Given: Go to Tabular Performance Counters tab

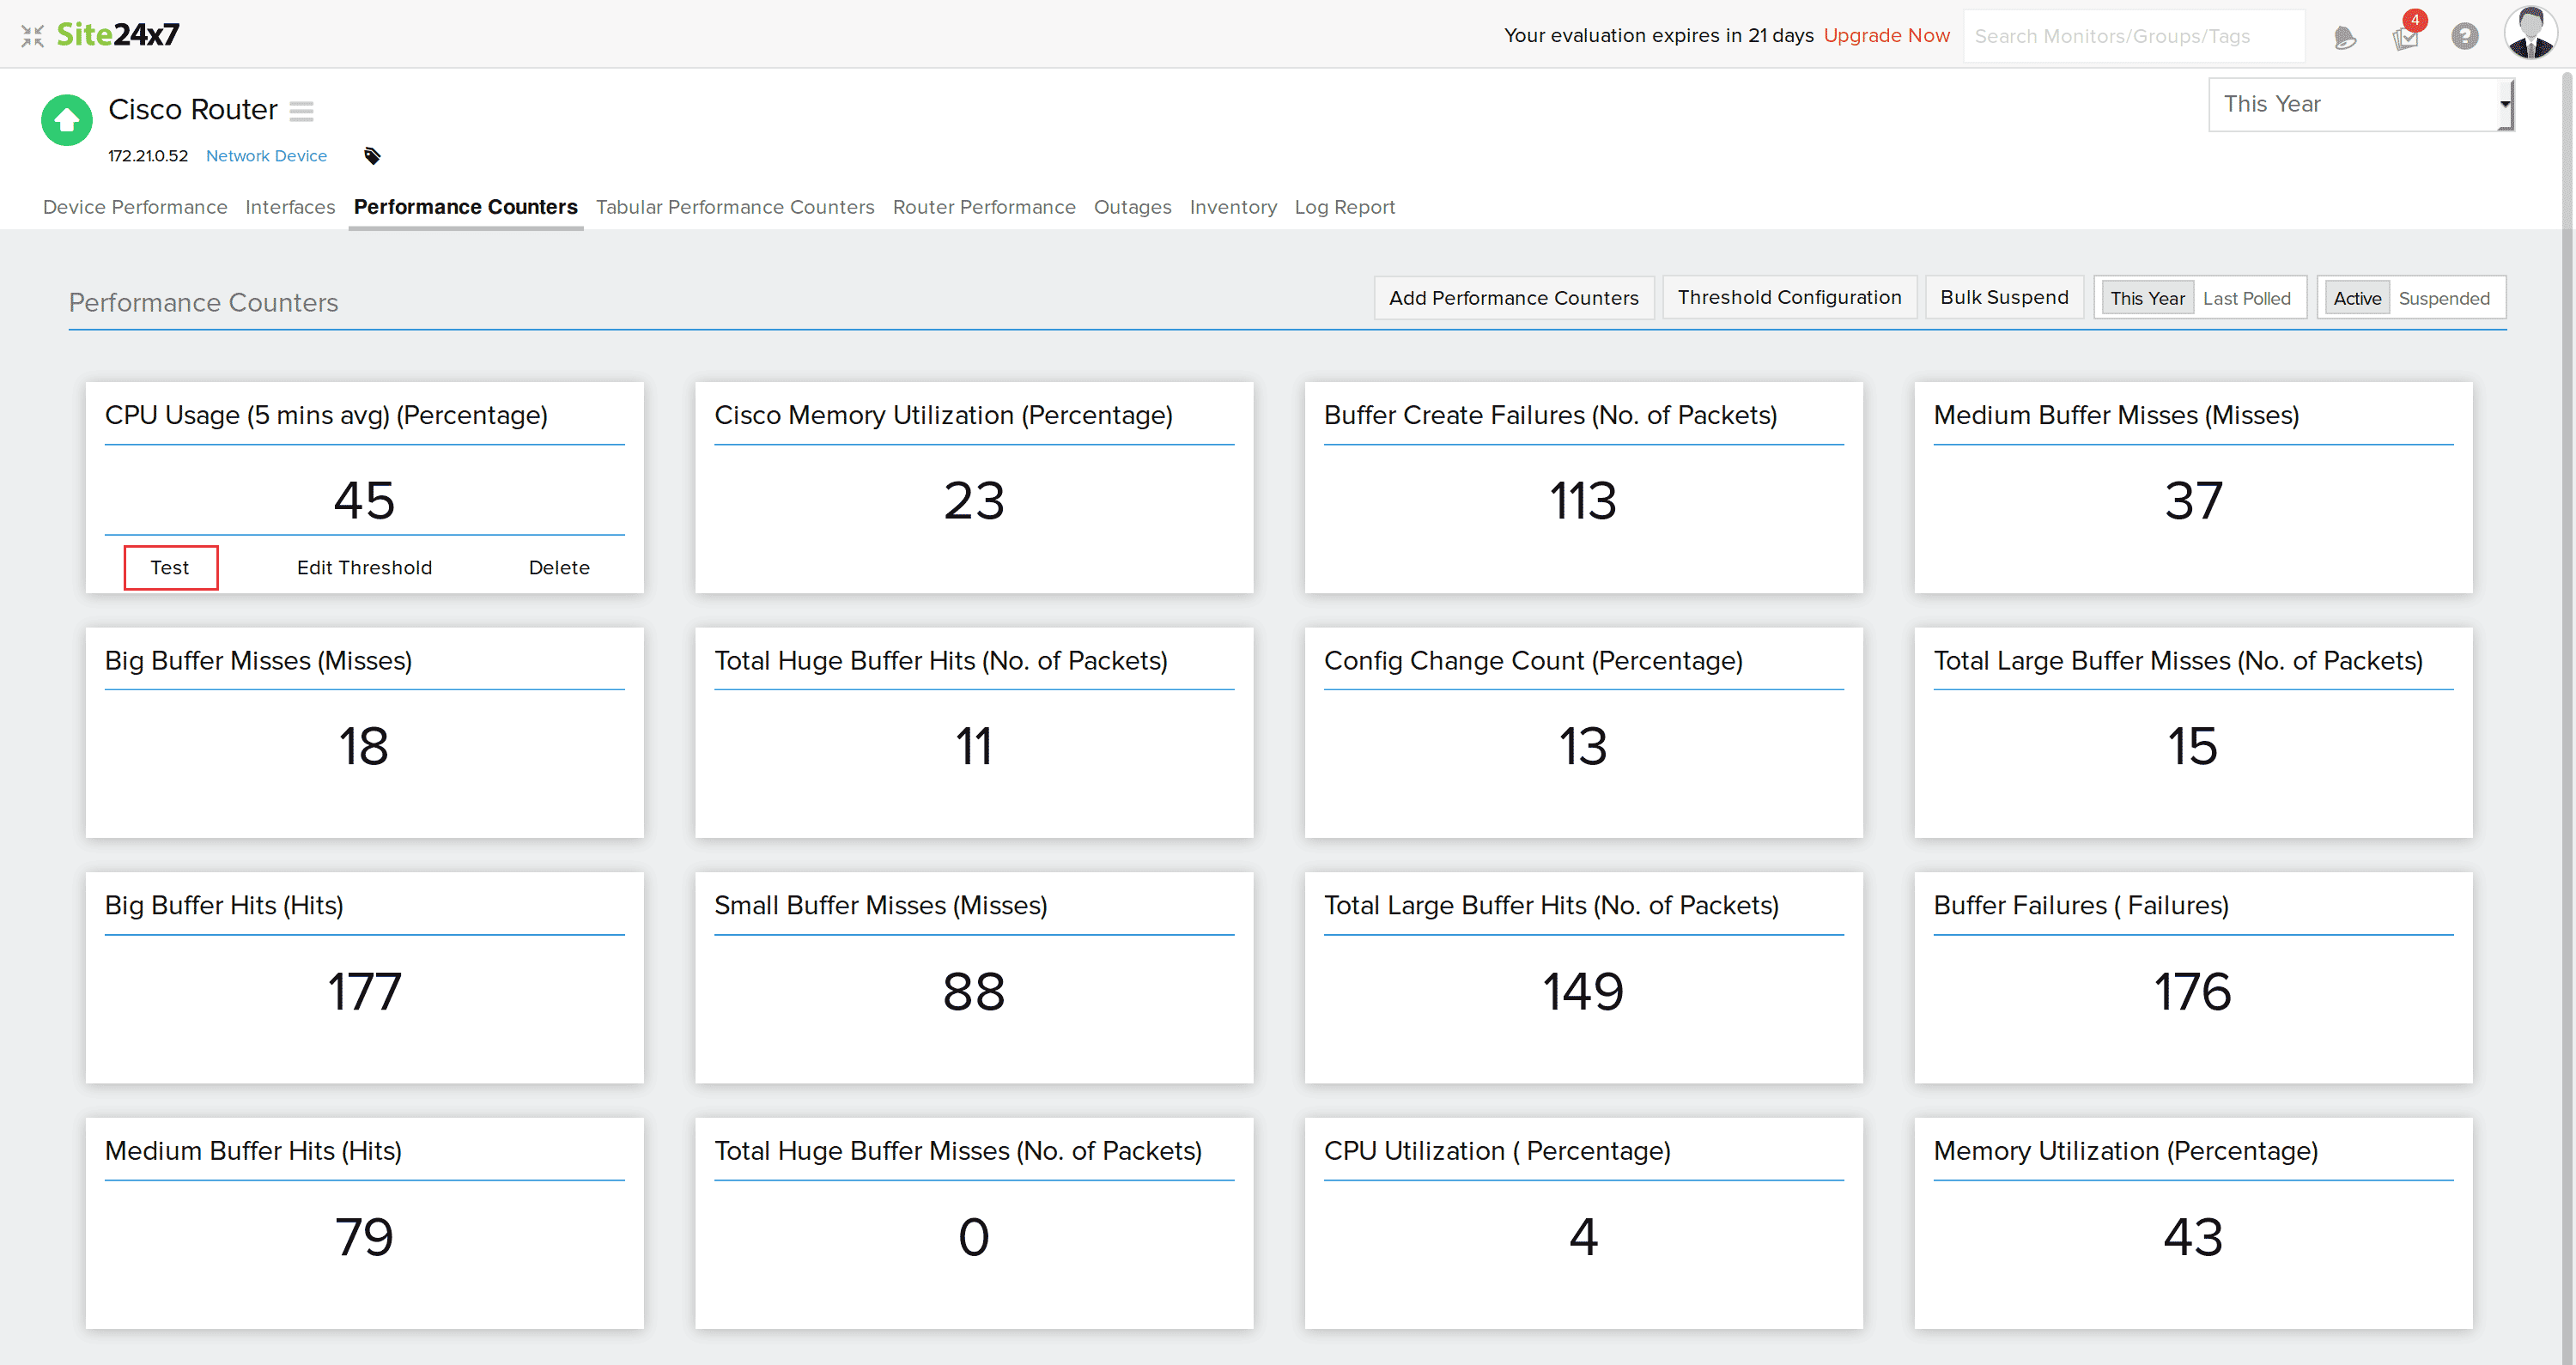Looking at the screenshot, I should [x=734, y=207].
